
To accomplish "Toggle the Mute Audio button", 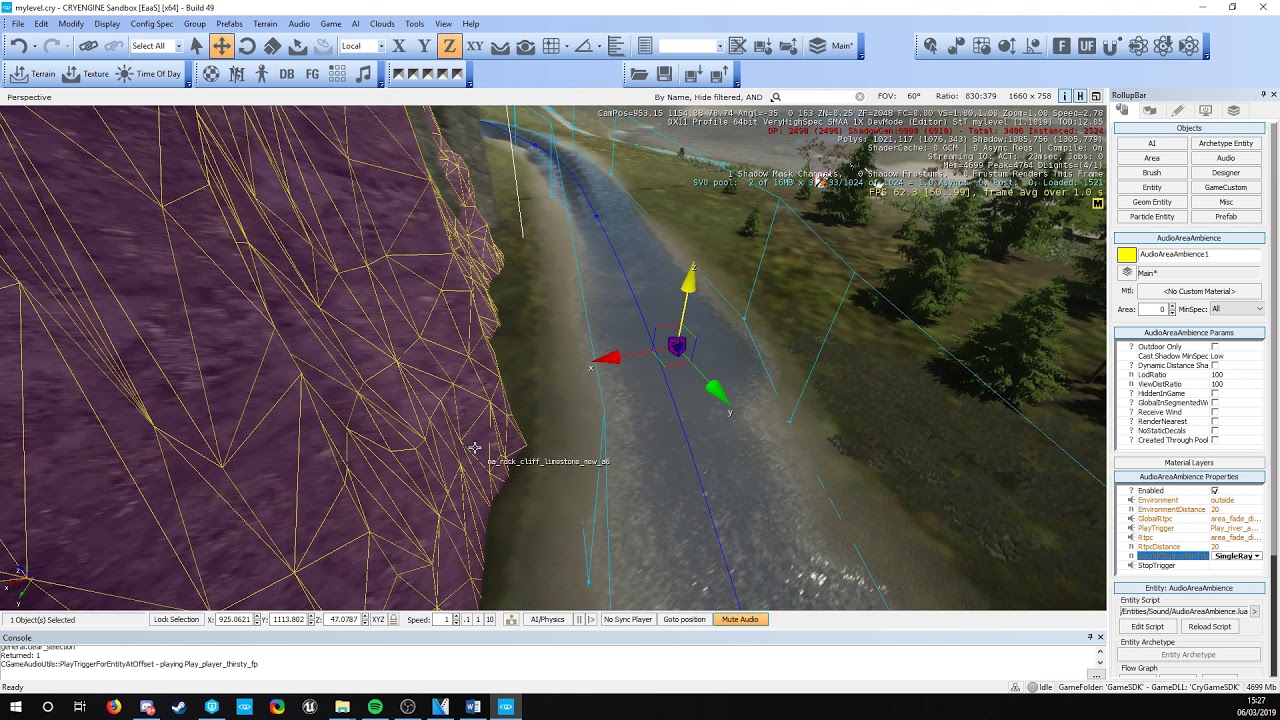I will point(740,620).
